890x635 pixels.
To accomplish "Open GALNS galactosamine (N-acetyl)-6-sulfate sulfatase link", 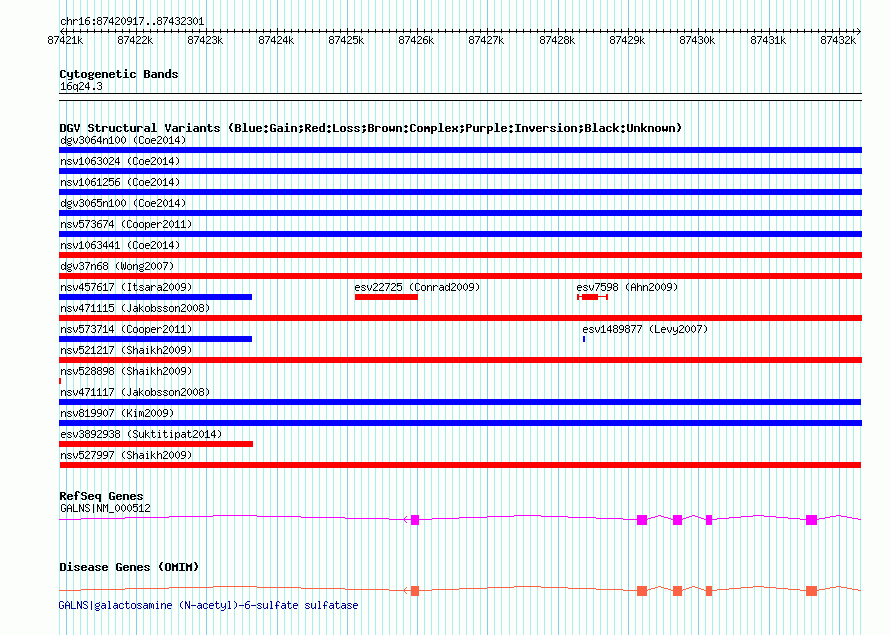I will (x=208, y=605).
